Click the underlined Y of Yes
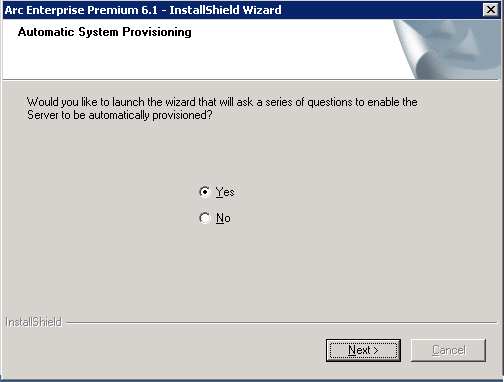 point(219,192)
